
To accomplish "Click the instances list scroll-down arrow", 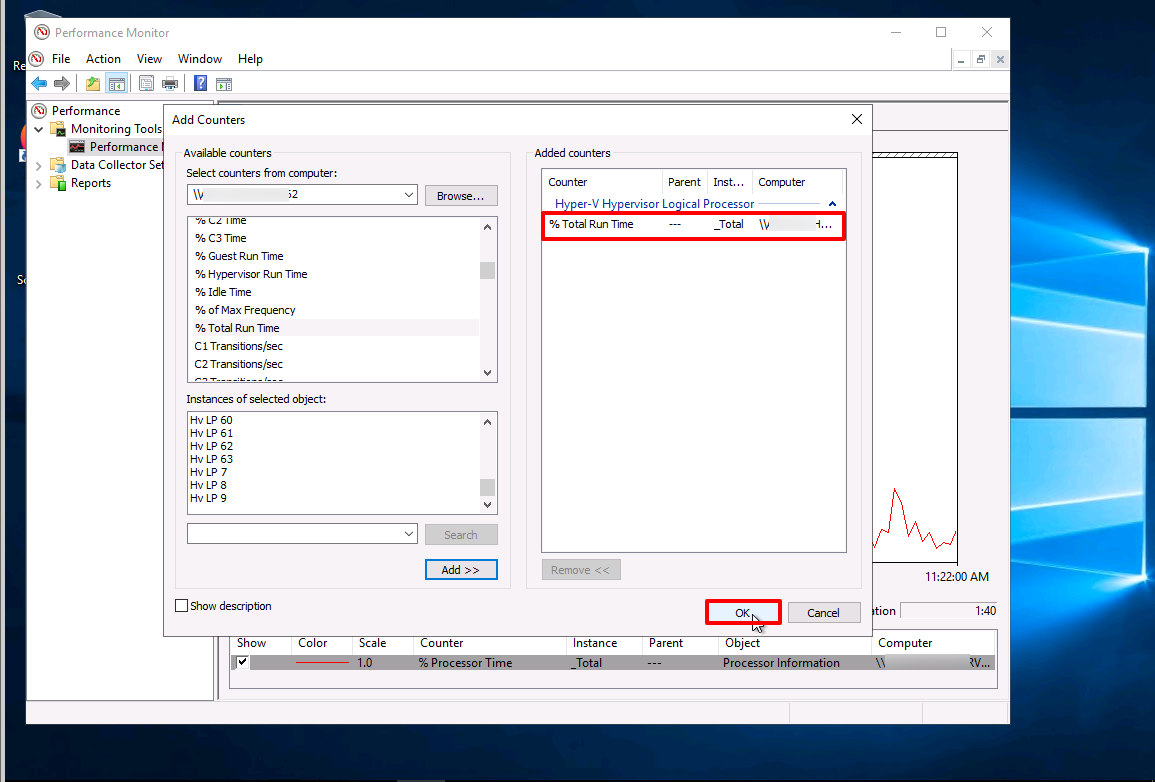I will pos(488,504).
